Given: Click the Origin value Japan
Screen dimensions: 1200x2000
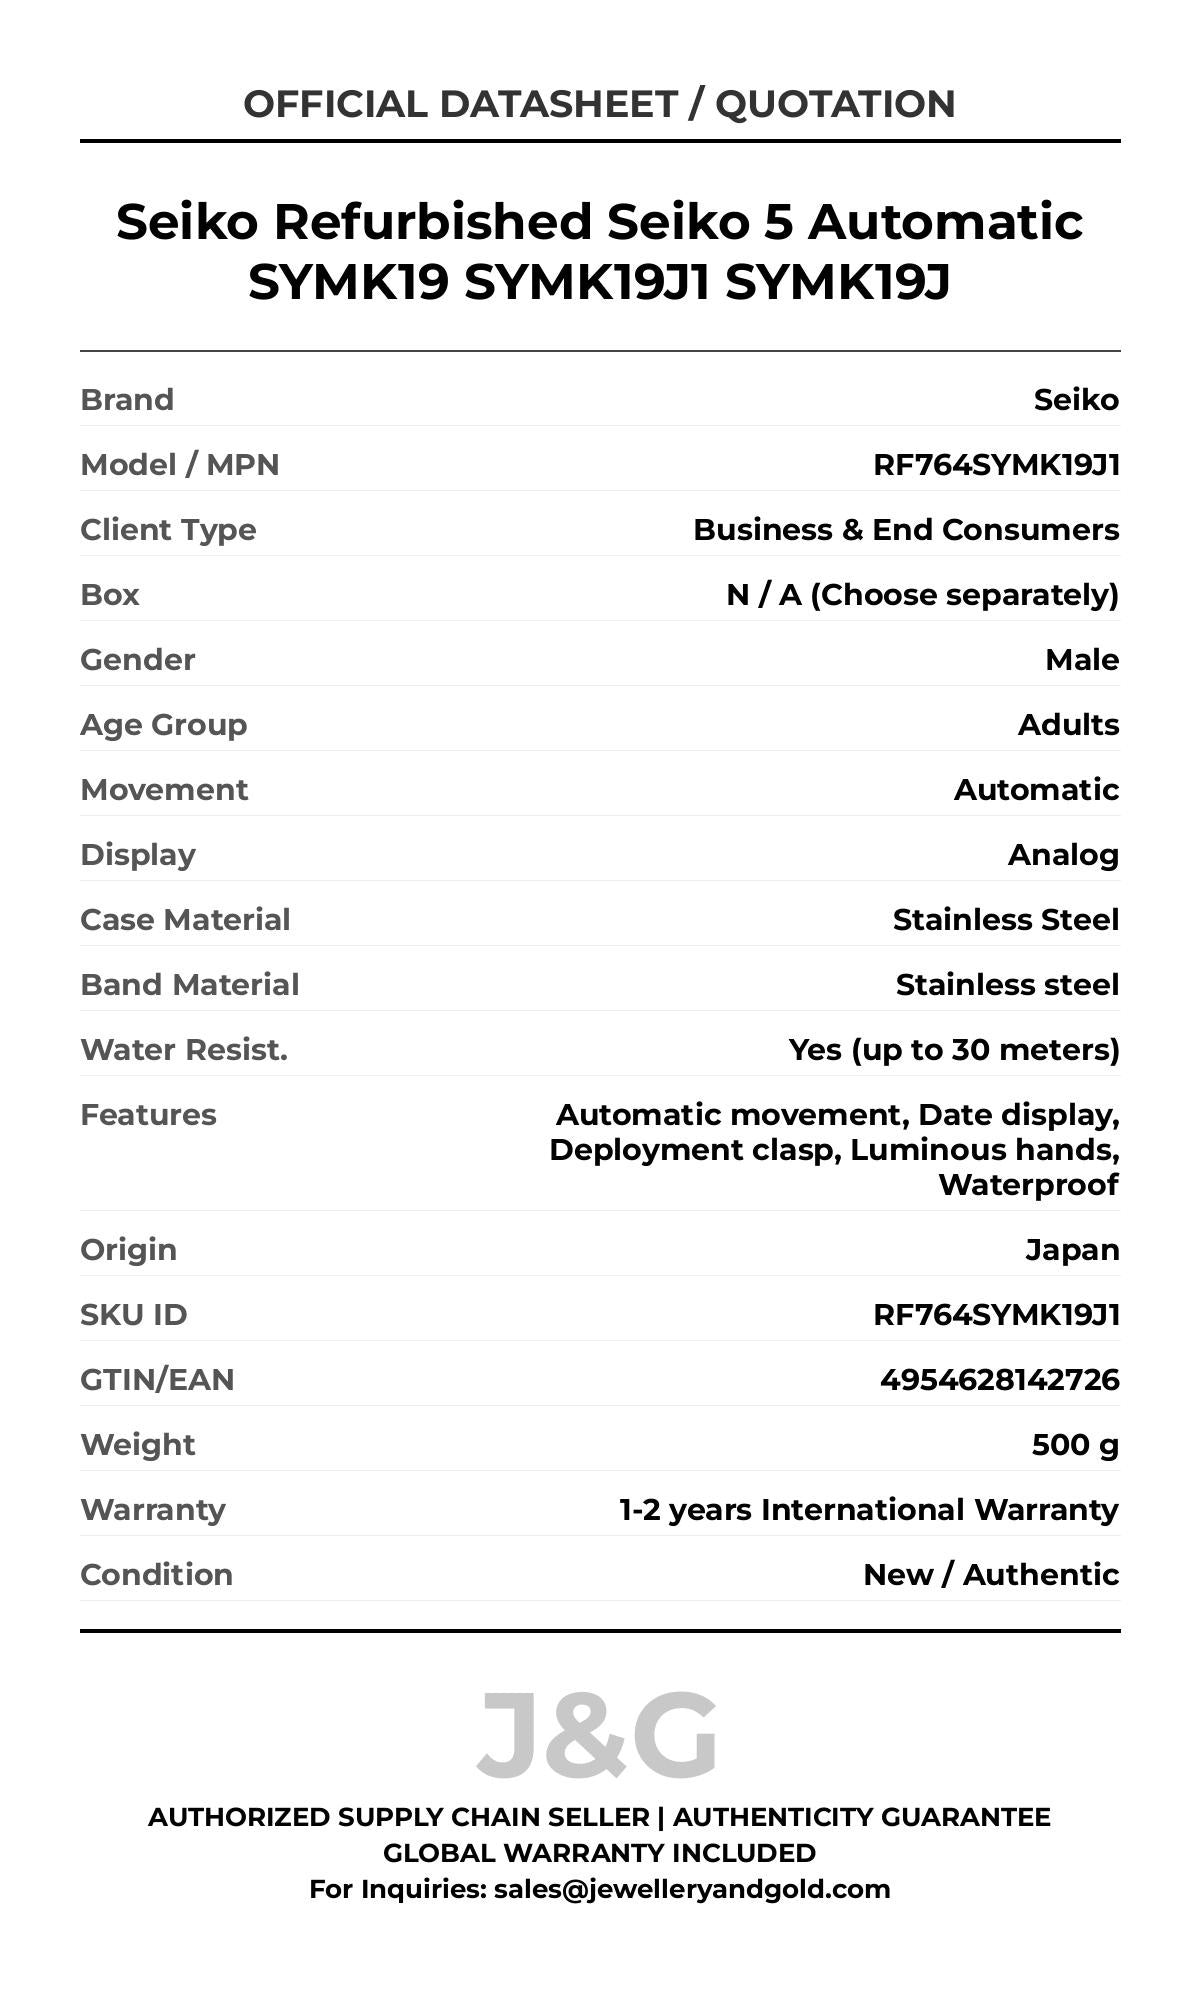Looking at the screenshot, I should pos(1072,1250).
